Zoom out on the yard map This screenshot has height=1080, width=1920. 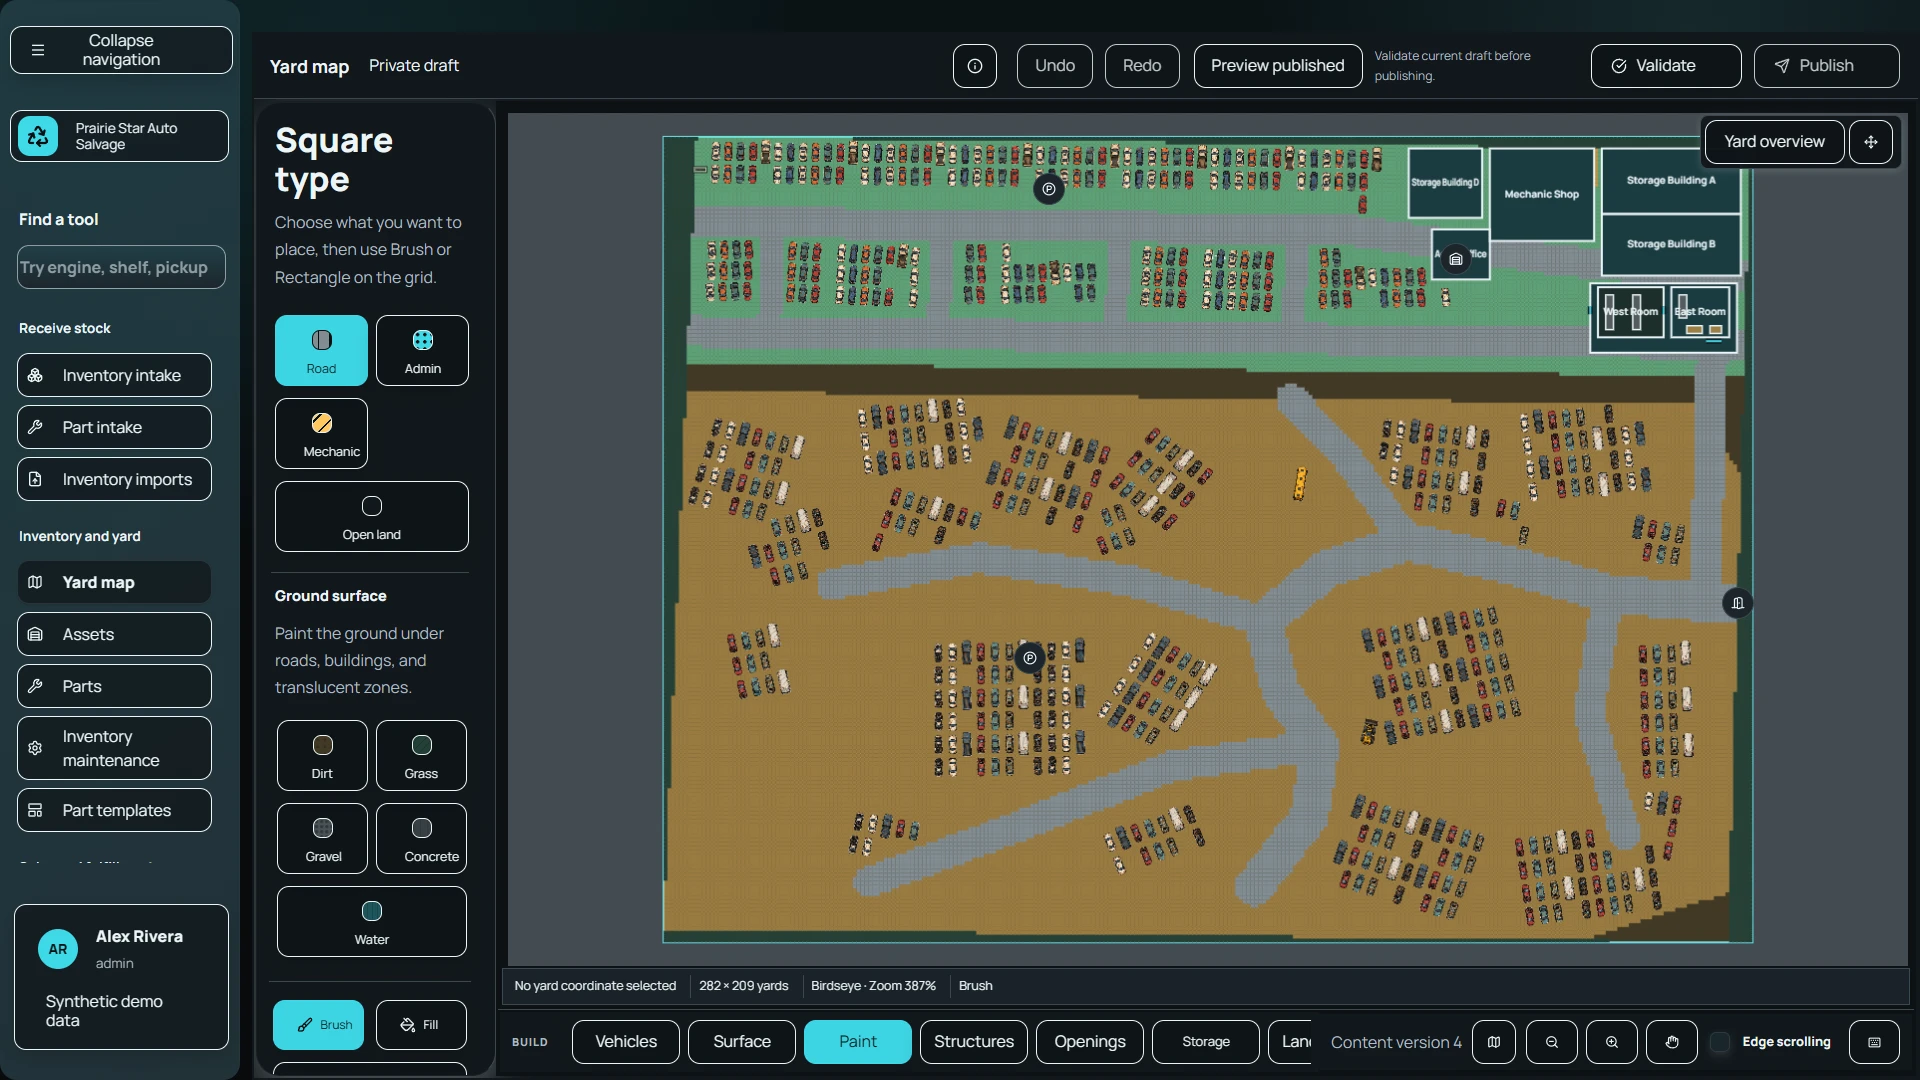[x=1552, y=1042]
